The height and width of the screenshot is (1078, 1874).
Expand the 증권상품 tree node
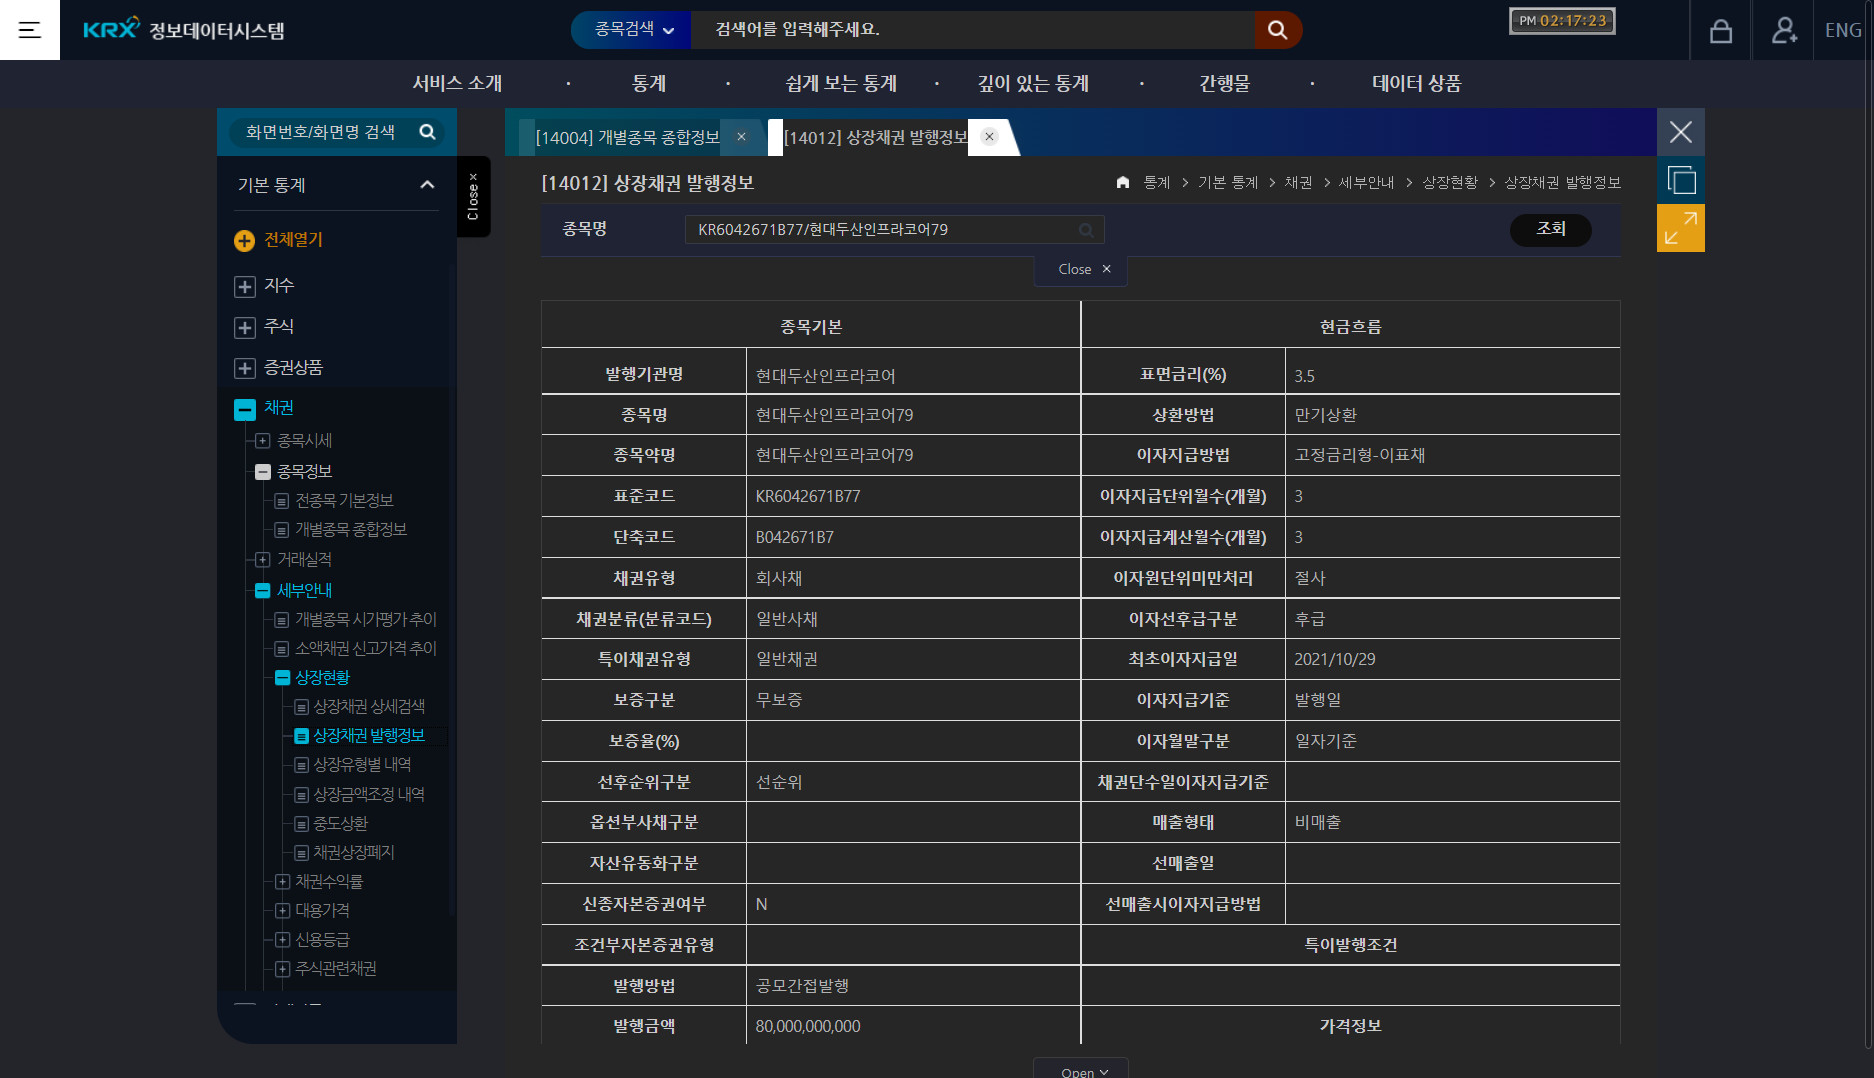click(x=244, y=368)
